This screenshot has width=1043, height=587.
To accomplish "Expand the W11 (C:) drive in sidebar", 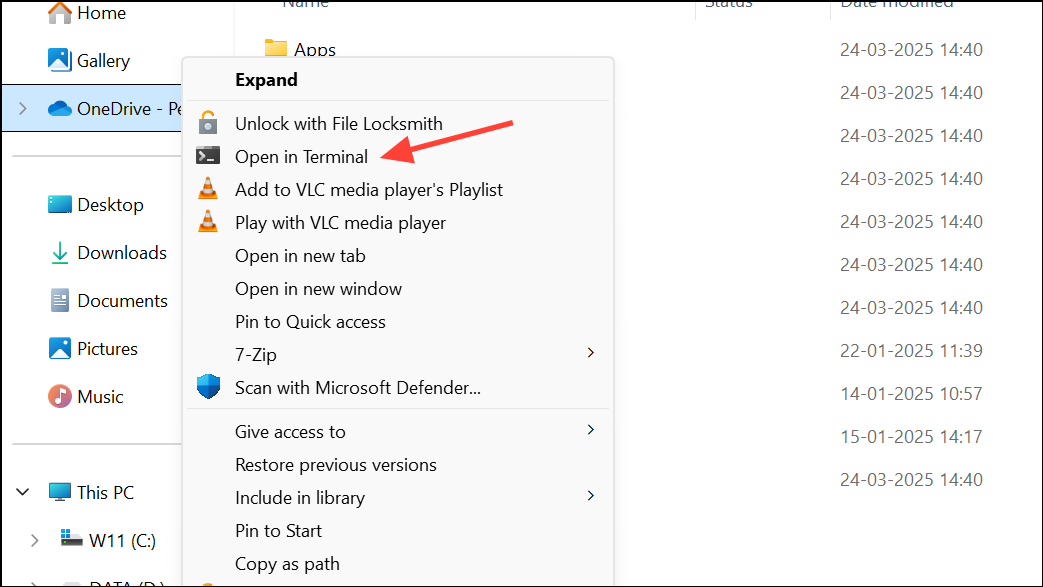I will click(x=35, y=540).
